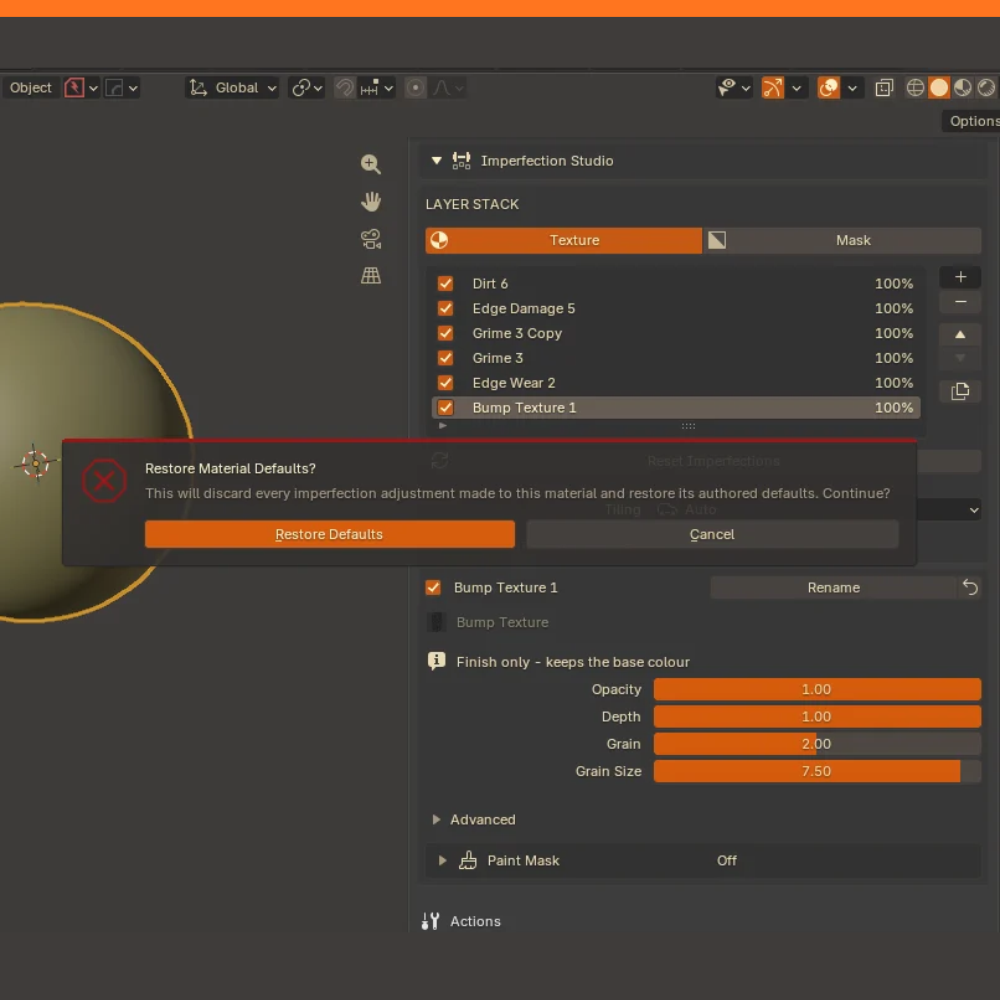Screen dimensions: 1000x1000
Task: Toggle X-ray display icon
Action: (x=884, y=87)
